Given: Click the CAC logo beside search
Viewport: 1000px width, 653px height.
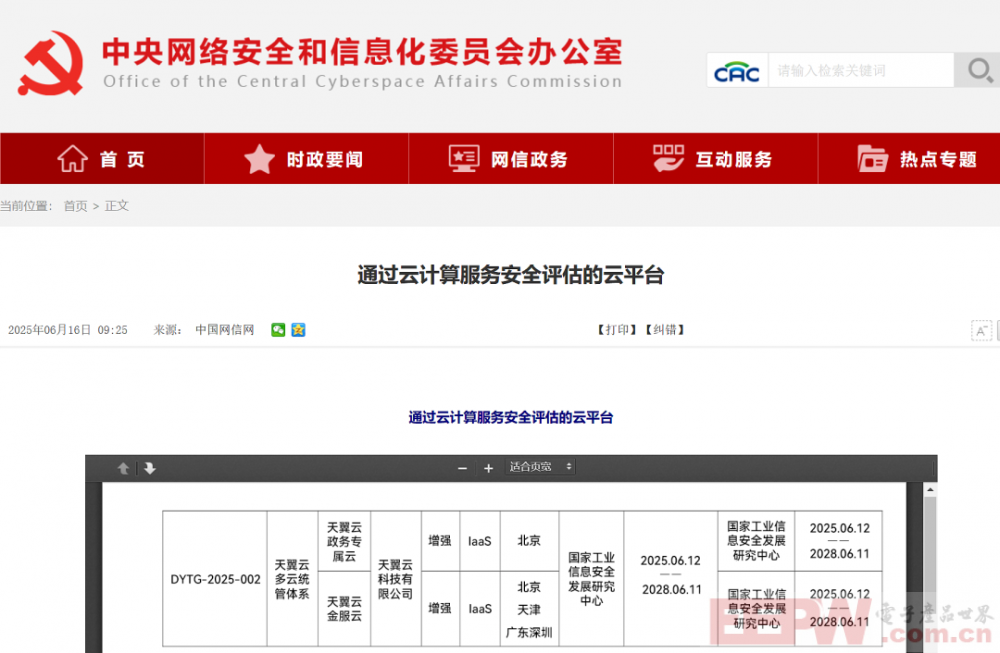Looking at the screenshot, I should coord(737,71).
